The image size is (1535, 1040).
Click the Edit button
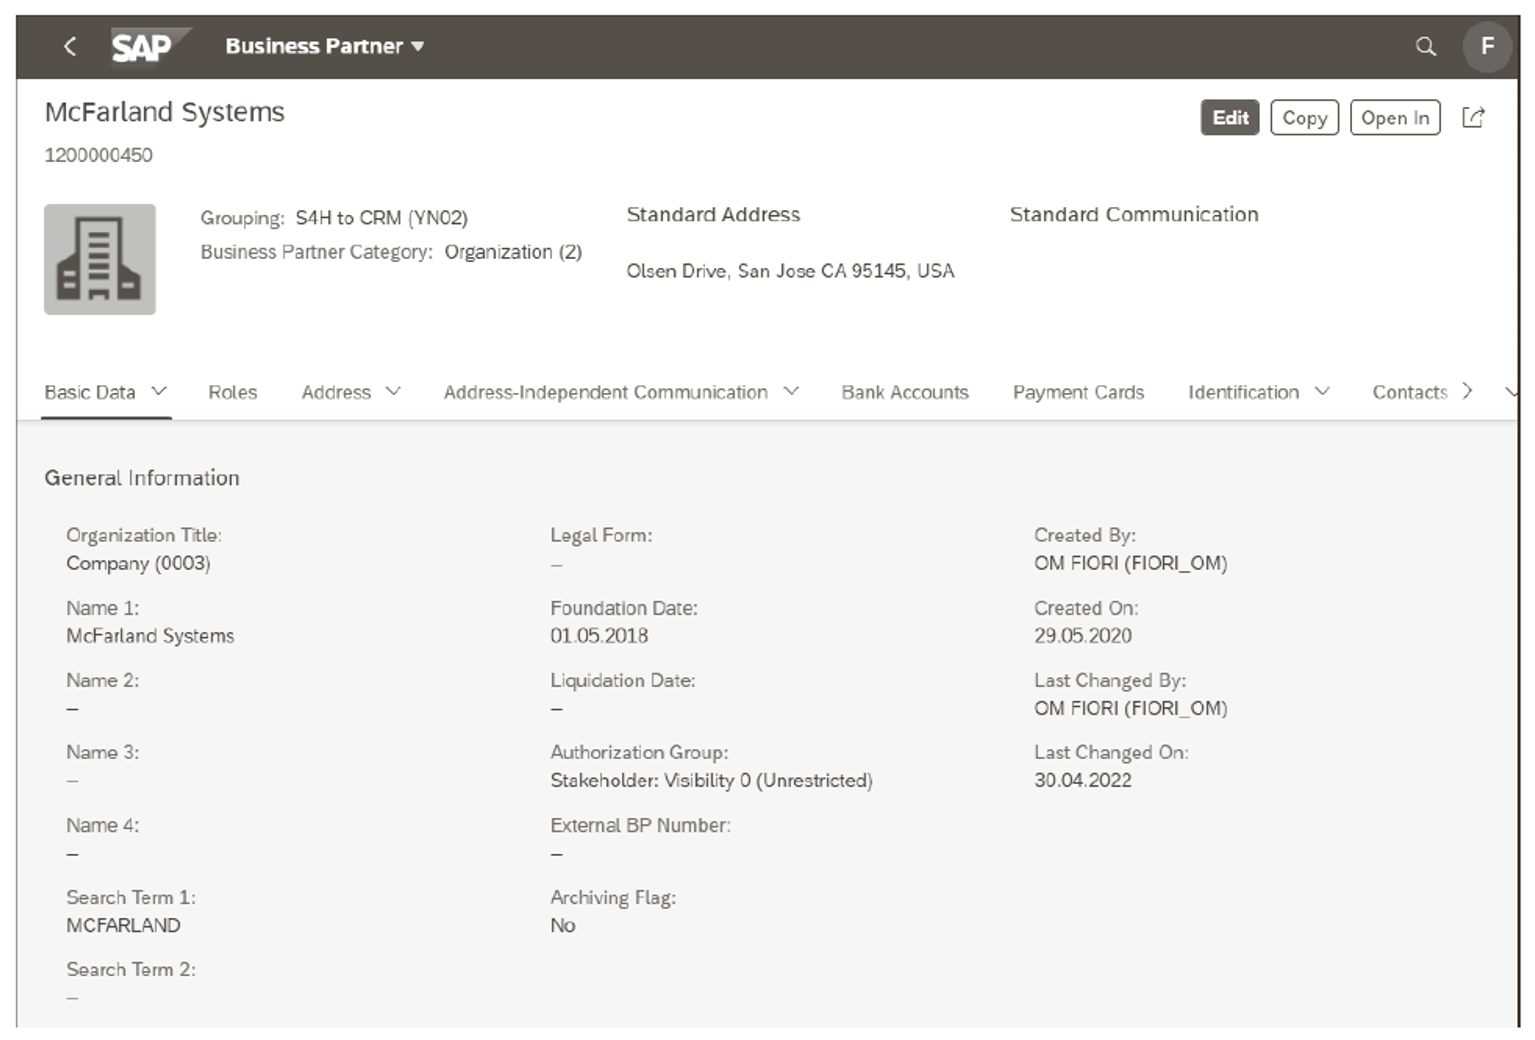(x=1229, y=117)
